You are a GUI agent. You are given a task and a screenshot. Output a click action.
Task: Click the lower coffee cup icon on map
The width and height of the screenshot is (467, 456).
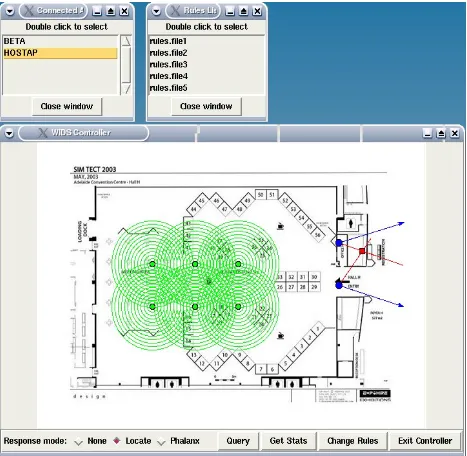tap(281, 336)
